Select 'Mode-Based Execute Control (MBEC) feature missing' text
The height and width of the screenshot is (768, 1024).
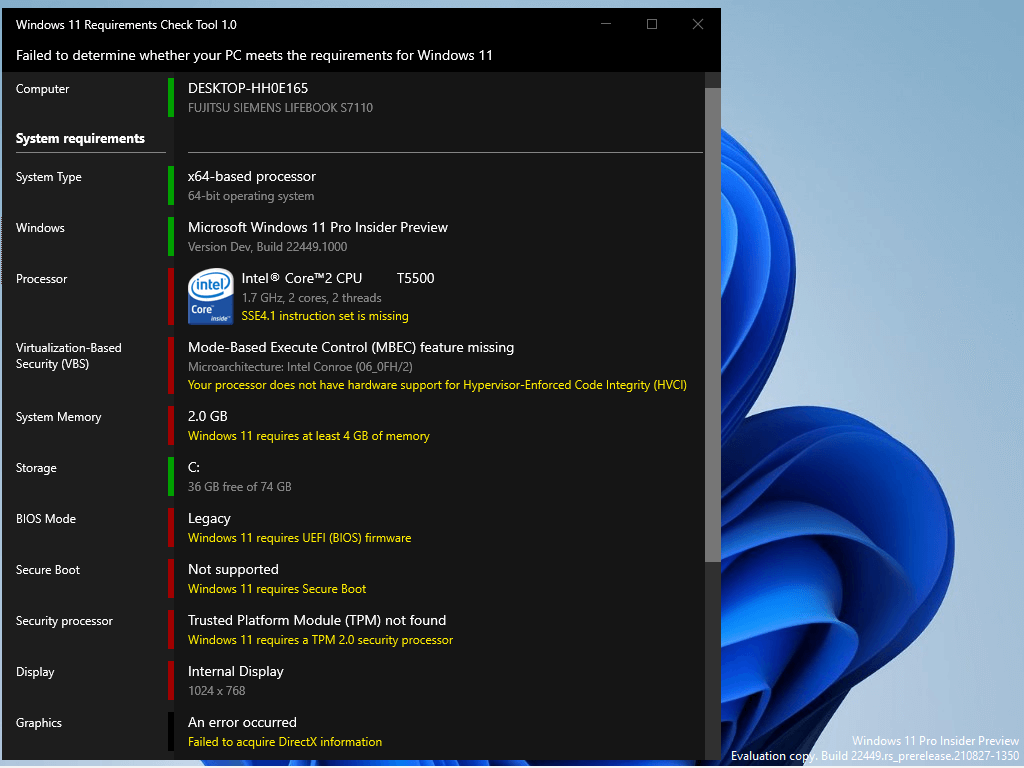tap(351, 347)
